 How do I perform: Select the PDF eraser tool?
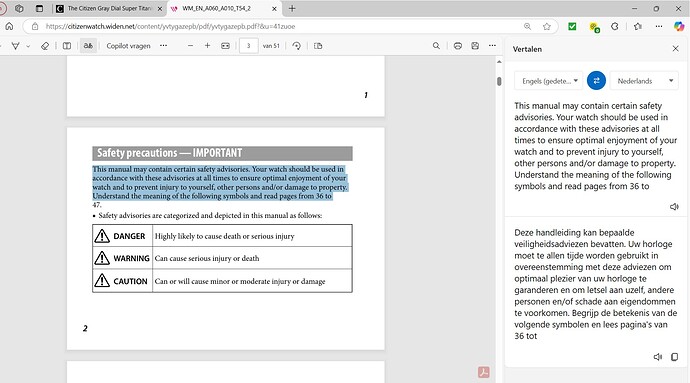pos(44,46)
